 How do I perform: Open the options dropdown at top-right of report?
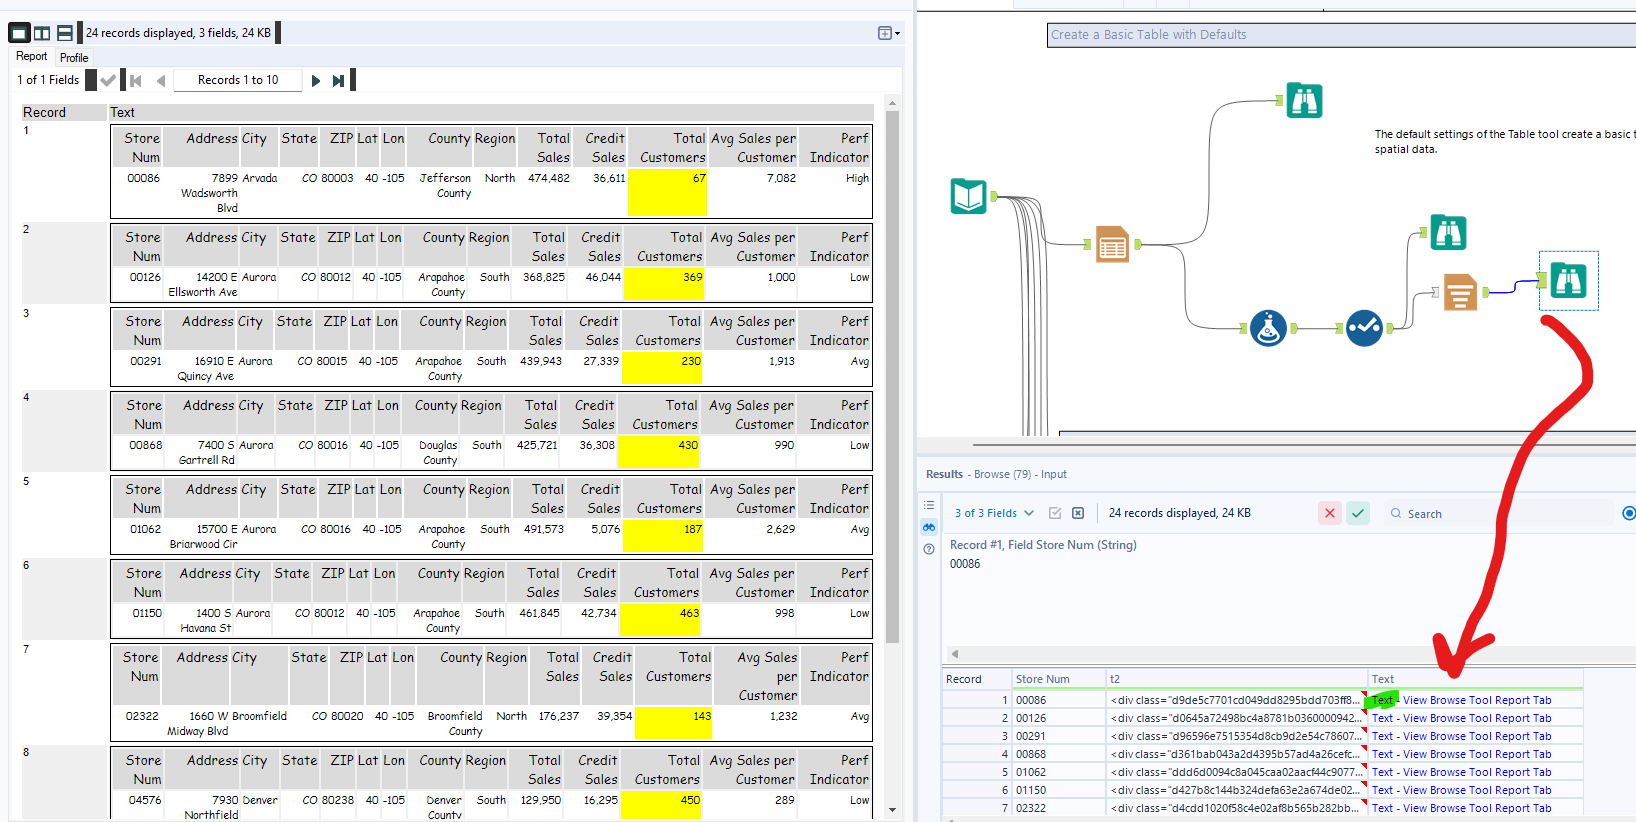click(888, 33)
